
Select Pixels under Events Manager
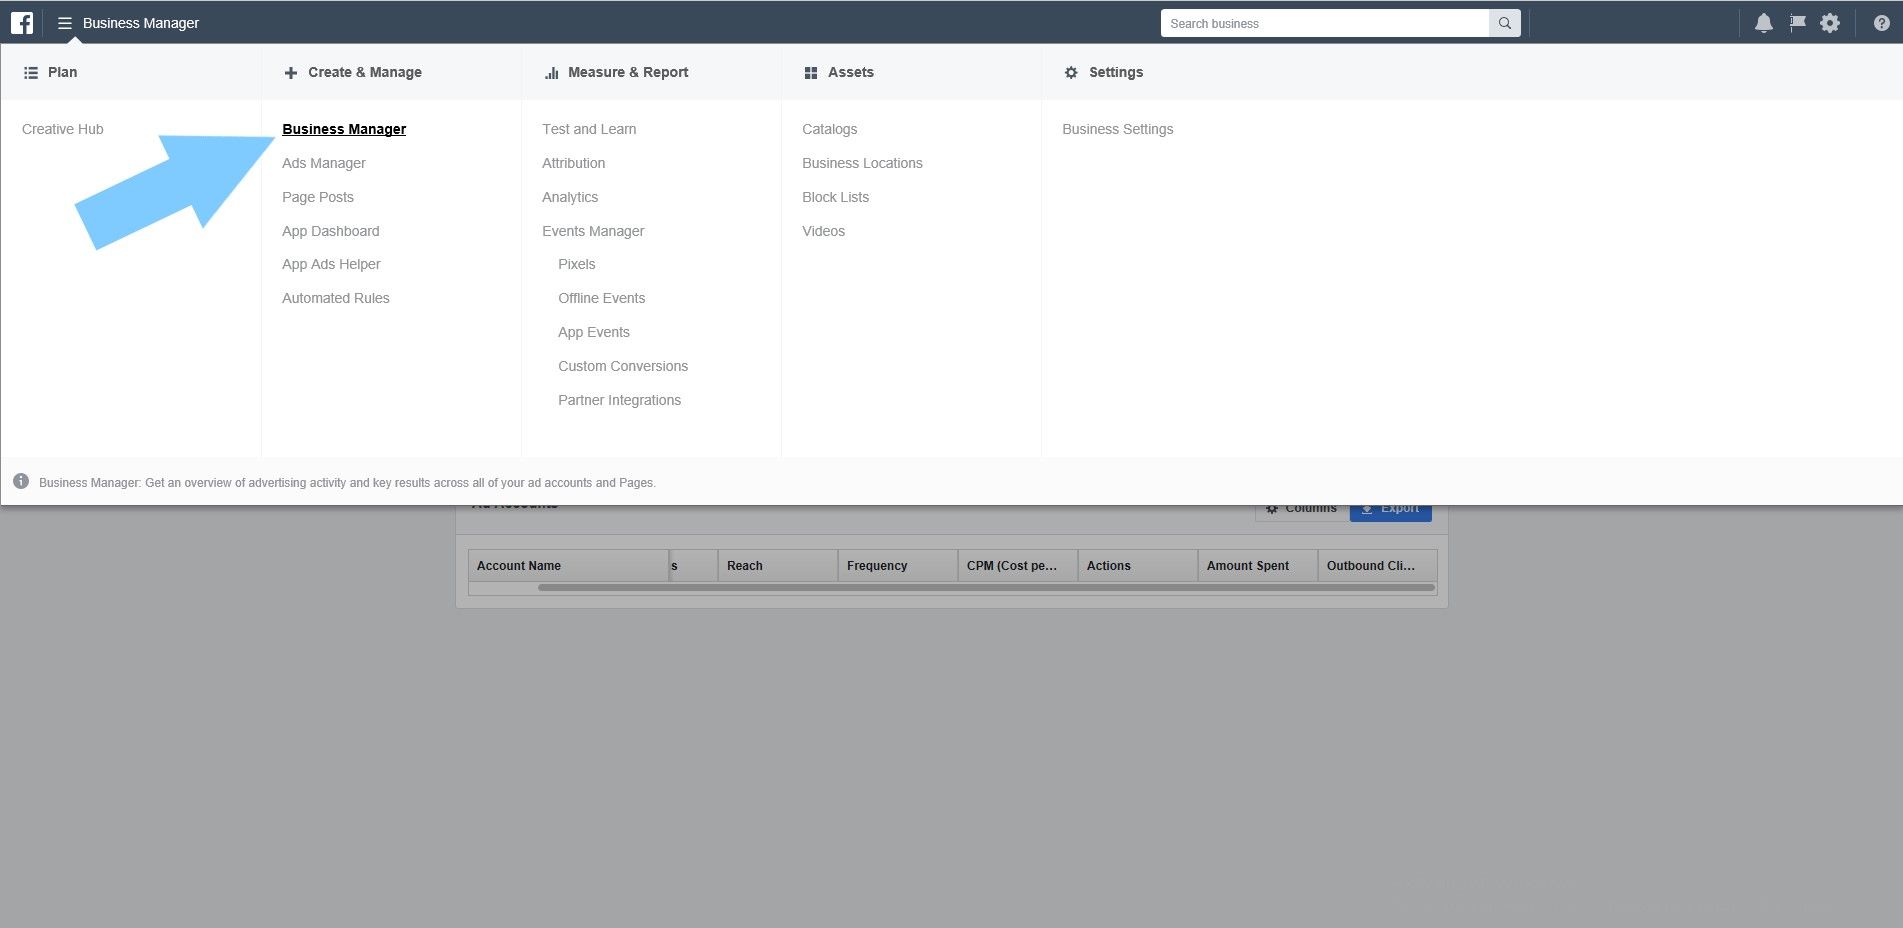click(577, 264)
